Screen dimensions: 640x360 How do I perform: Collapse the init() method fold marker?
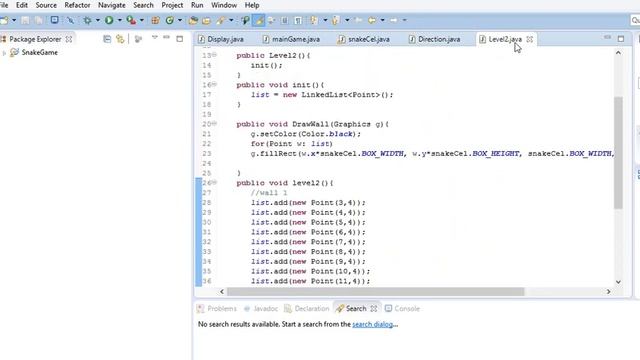[214, 84]
